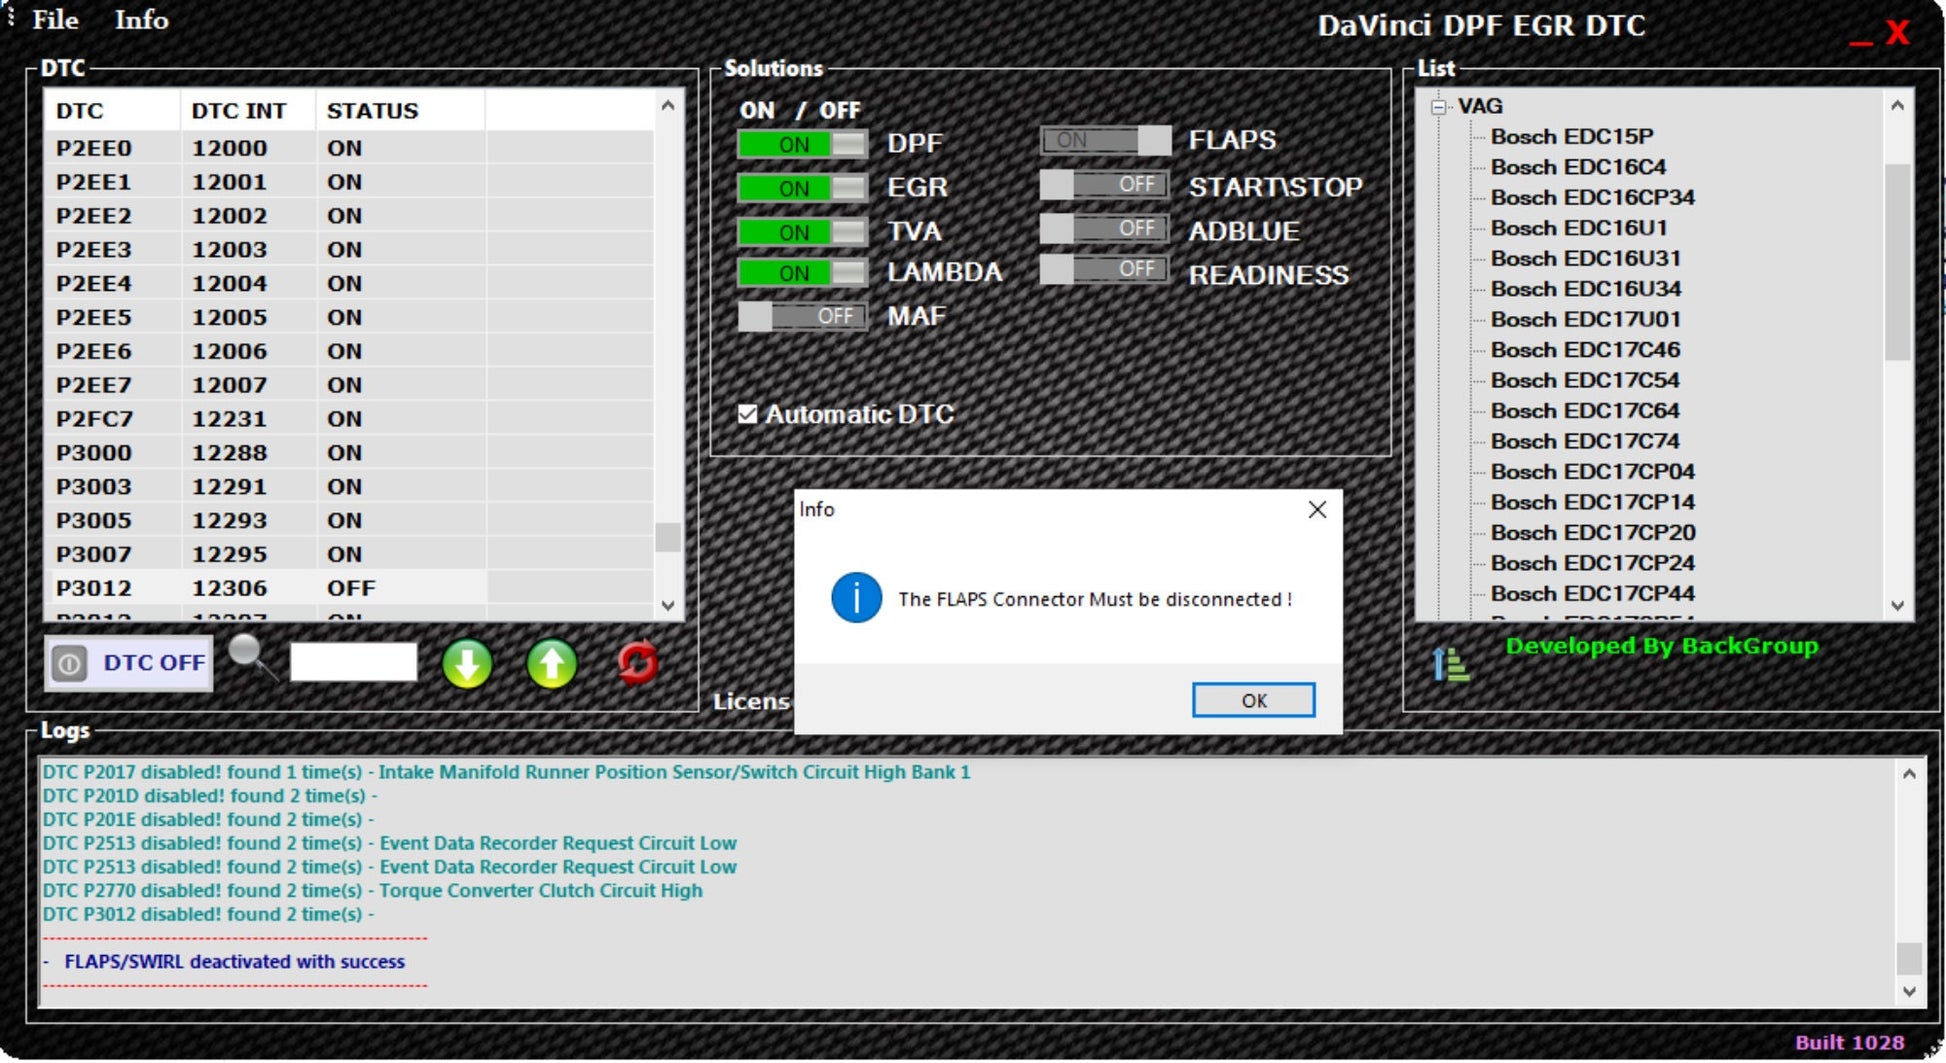Screen dimensions: 1946x1063
Task: Click the sort list icon below the ECU list
Action: [1450, 664]
